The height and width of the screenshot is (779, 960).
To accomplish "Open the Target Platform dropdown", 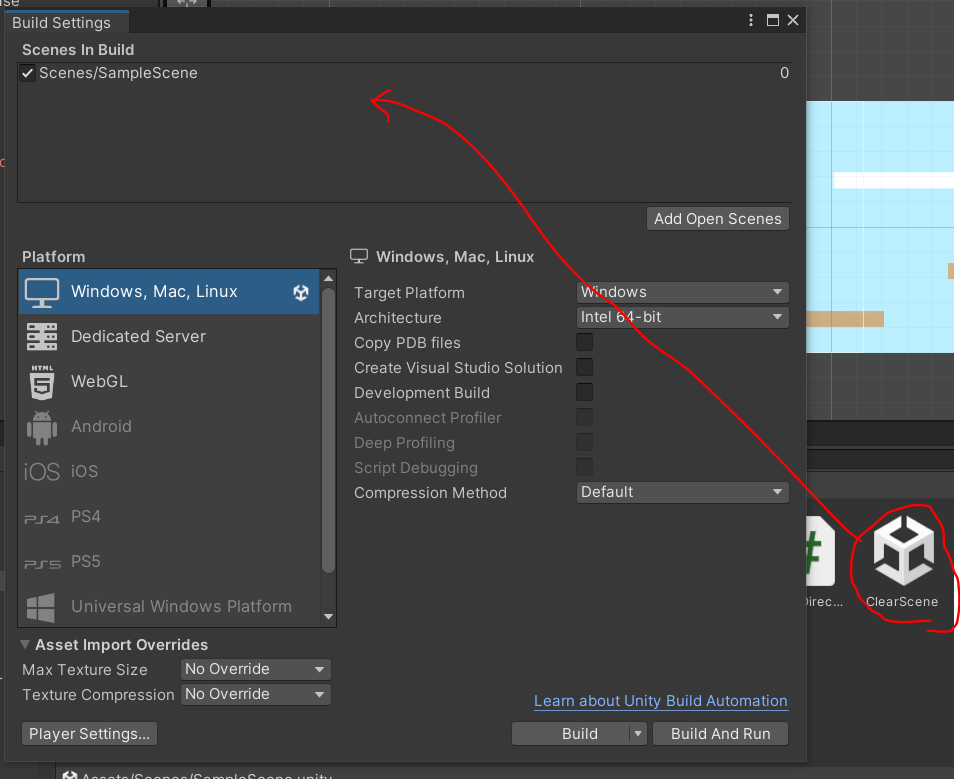I will (x=682, y=292).
